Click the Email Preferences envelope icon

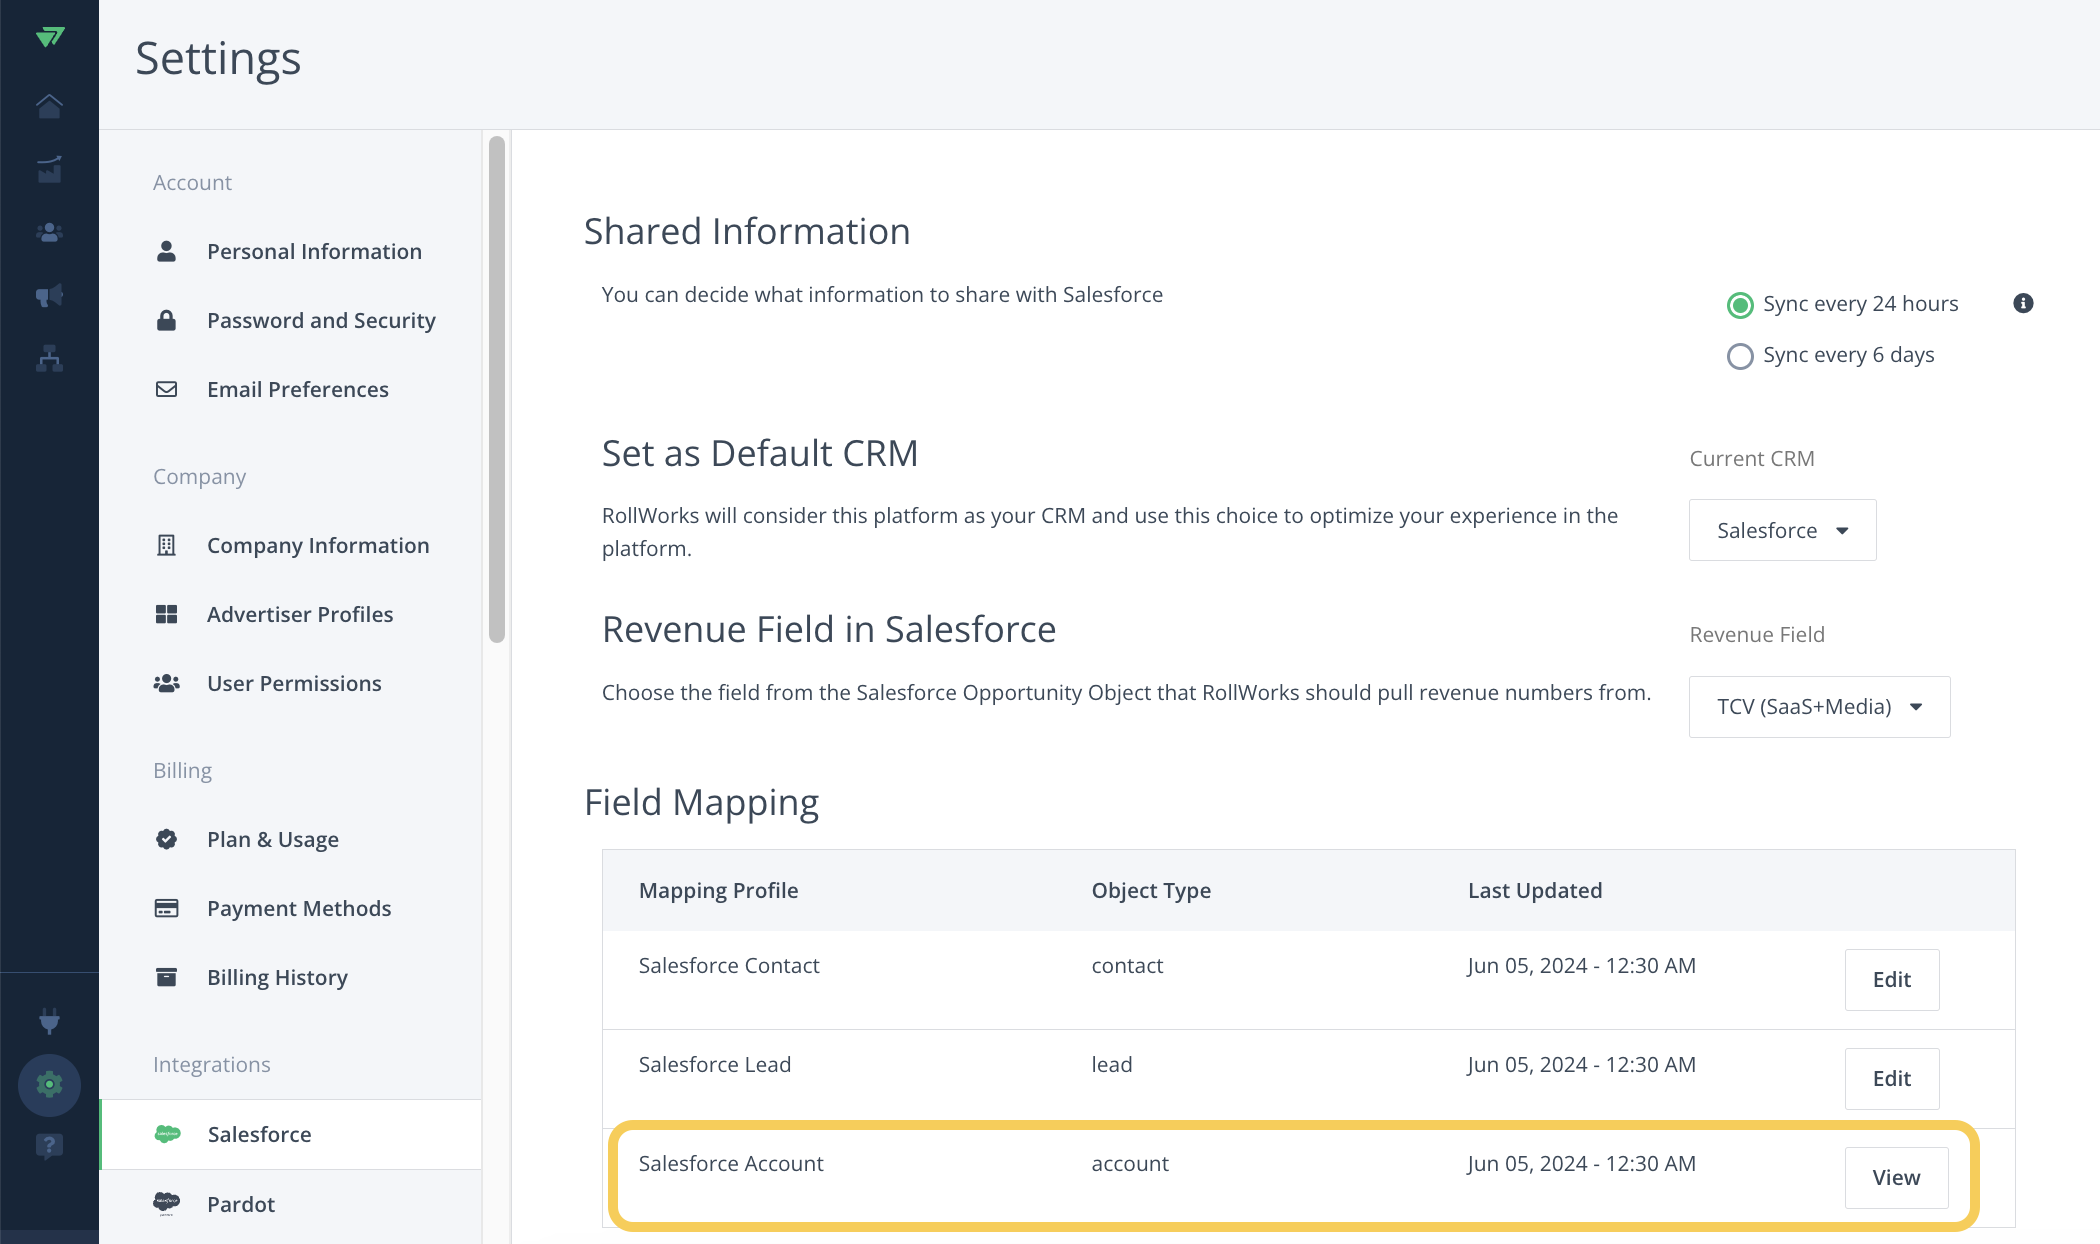[x=166, y=389]
